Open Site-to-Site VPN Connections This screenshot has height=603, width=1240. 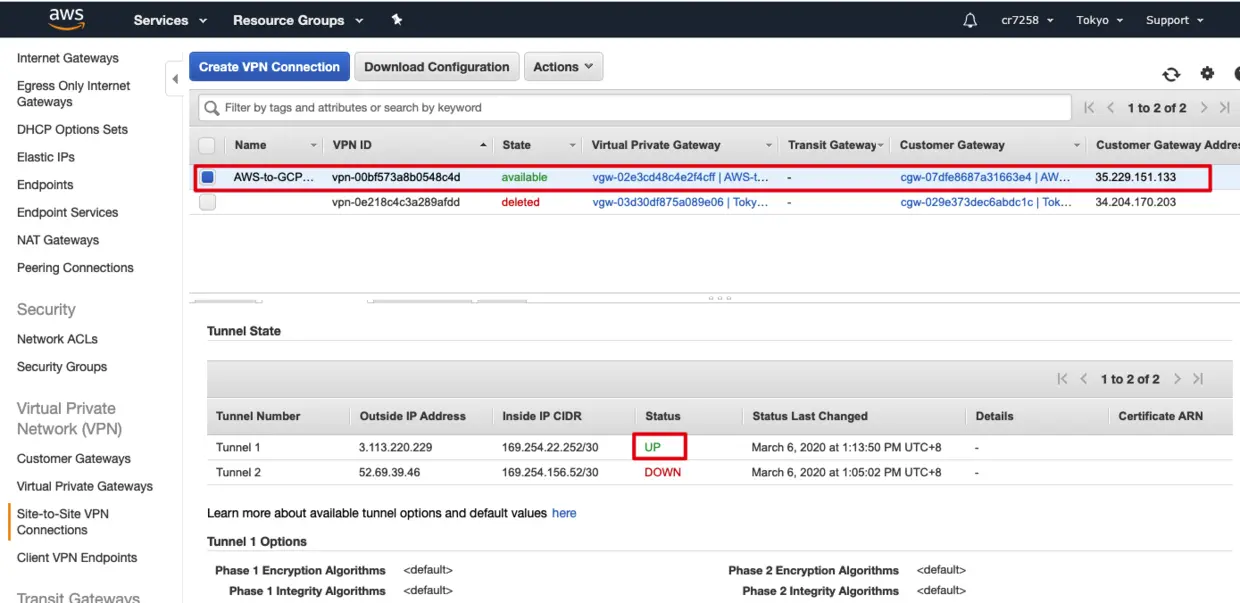click(63, 522)
